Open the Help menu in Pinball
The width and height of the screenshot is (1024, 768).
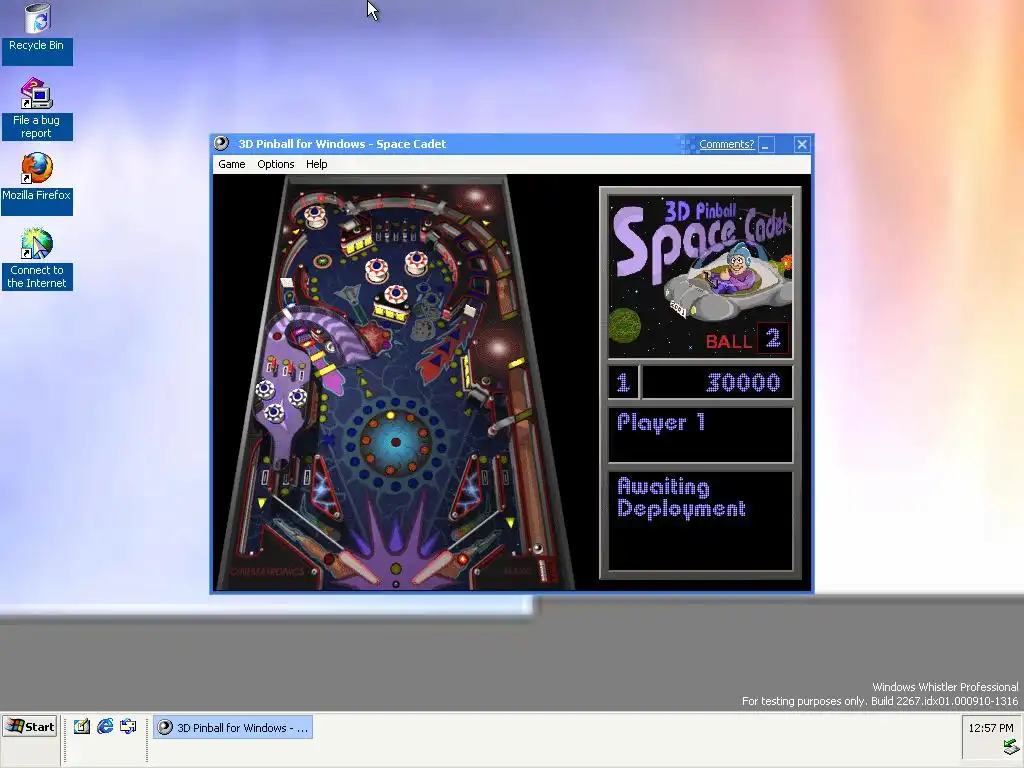(317, 164)
